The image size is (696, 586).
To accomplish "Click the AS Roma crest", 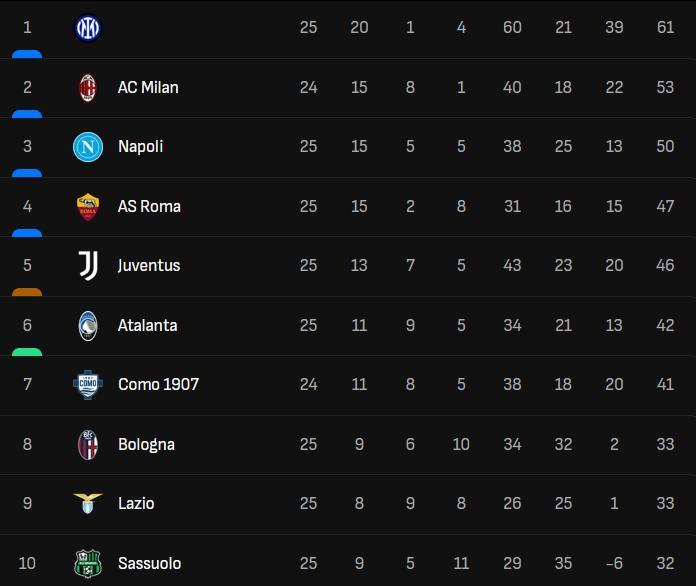I will pyautogui.click(x=88, y=207).
